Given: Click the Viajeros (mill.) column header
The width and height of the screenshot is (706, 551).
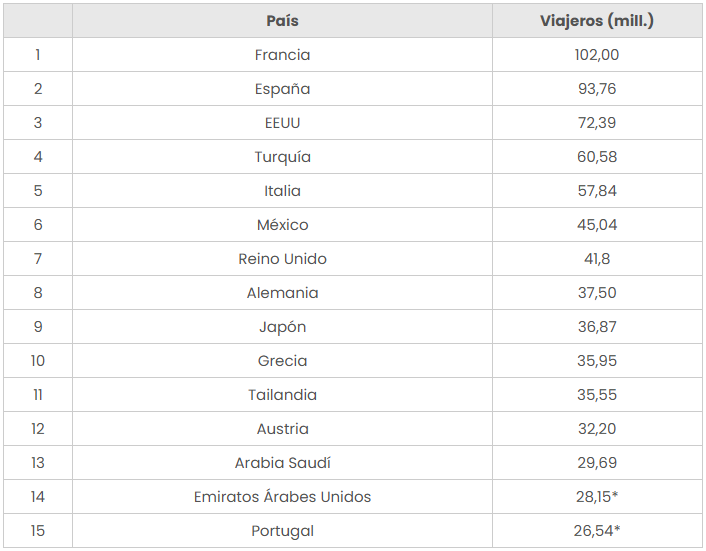Looking at the screenshot, I should (597, 21).
